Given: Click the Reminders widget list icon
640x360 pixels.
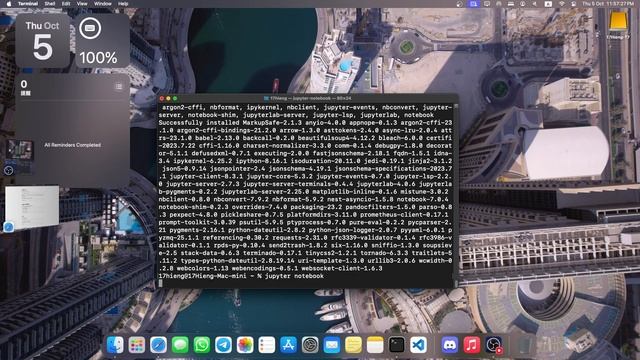Looking at the screenshot, I should pyautogui.click(x=119, y=87).
